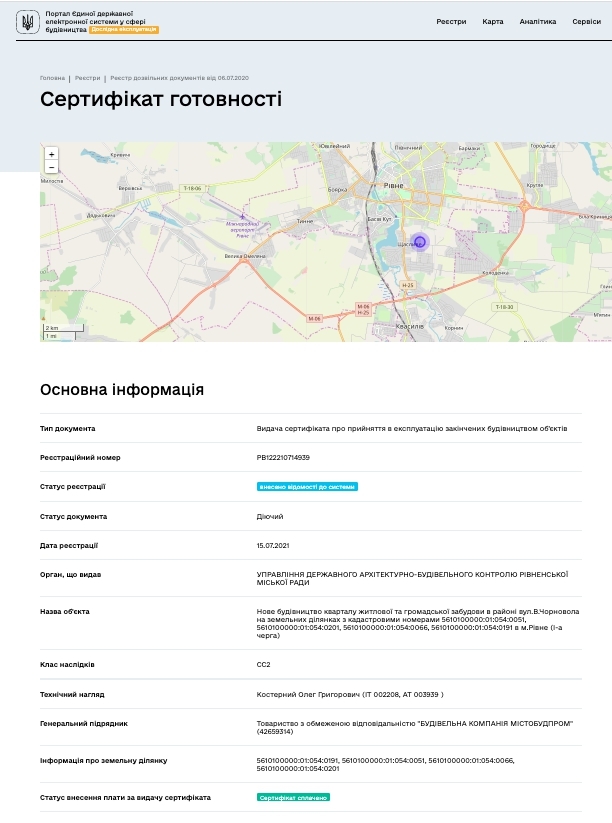
Task: Click the purple location marker on the map
Action: coord(419,242)
